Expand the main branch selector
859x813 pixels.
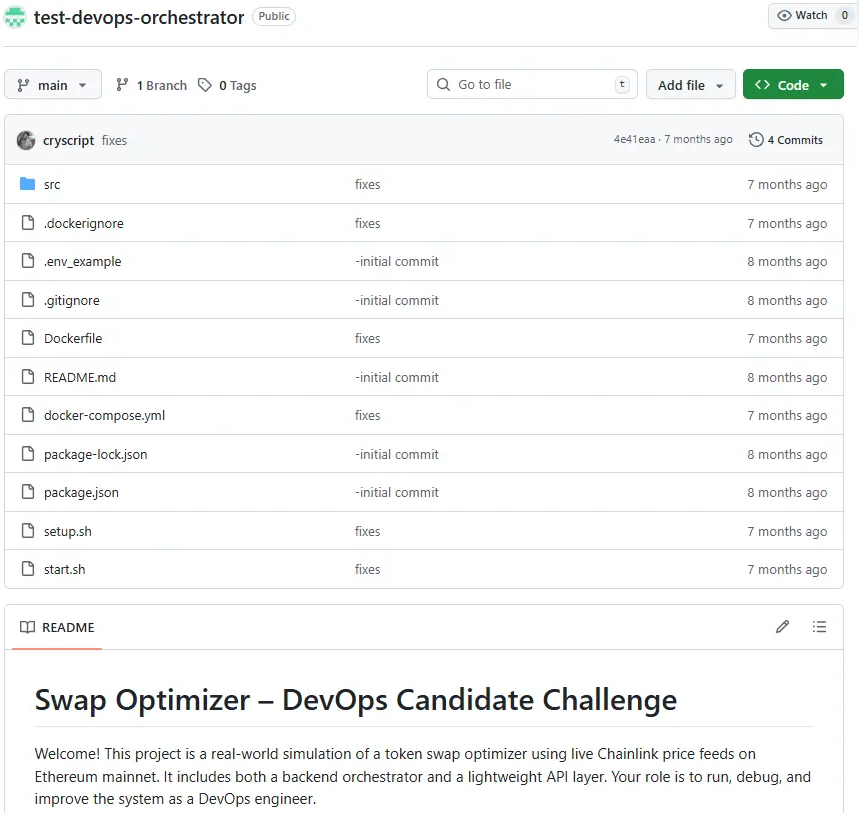[x=53, y=85]
